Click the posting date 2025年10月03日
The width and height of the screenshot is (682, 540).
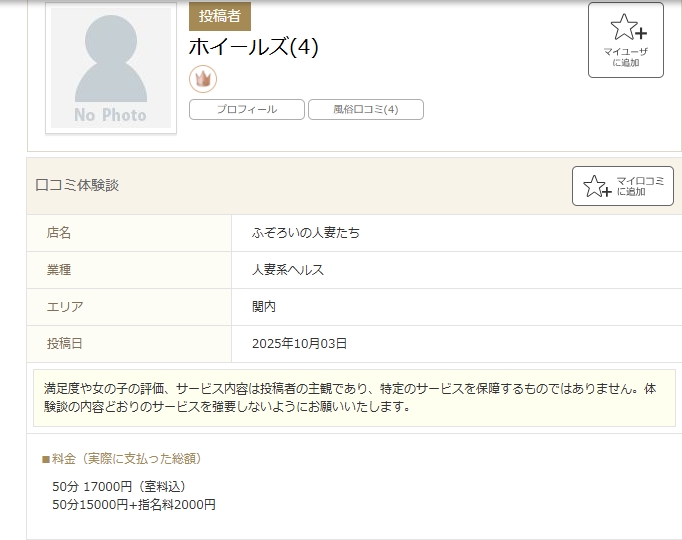pos(300,344)
